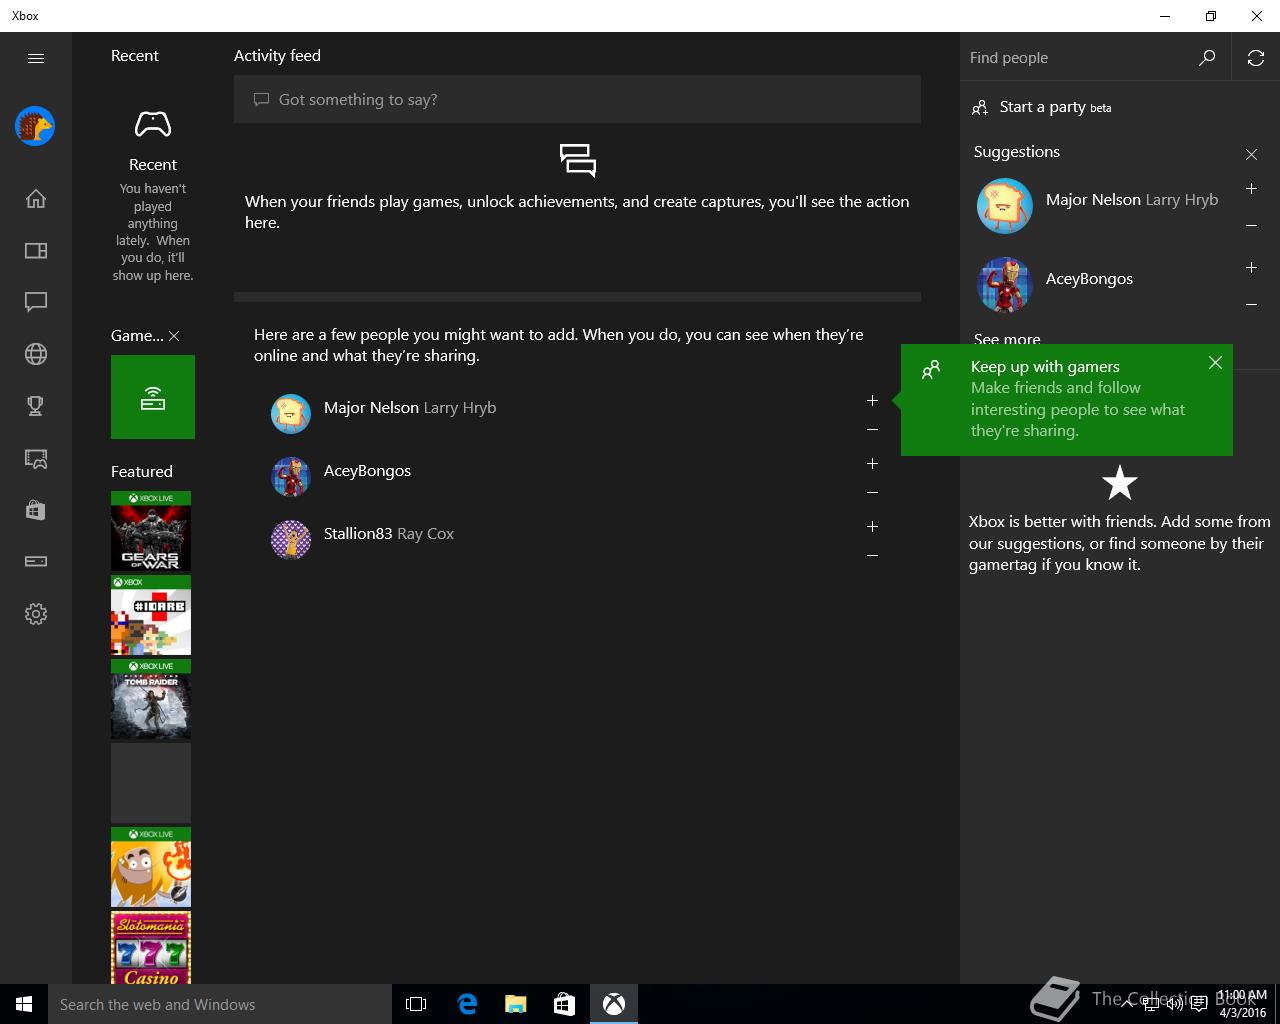Open the hamburger navigation menu
The image size is (1280, 1024).
point(36,58)
